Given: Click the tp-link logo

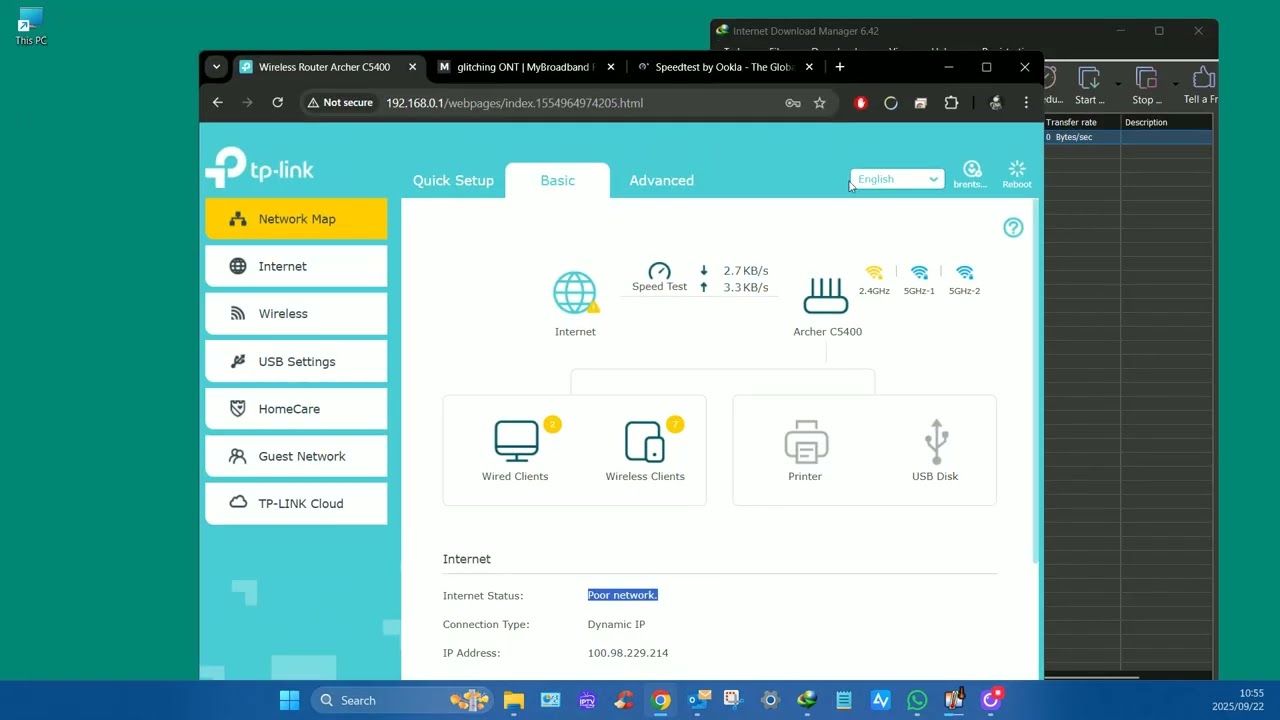Looking at the screenshot, I should tap(260, 168).
